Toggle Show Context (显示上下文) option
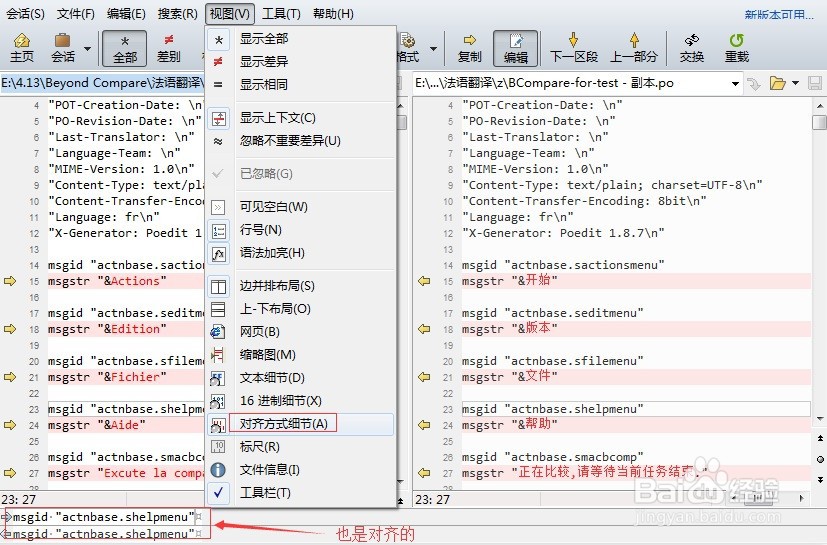The width and height of the screenshot is (827, 545). click(301, 118)
